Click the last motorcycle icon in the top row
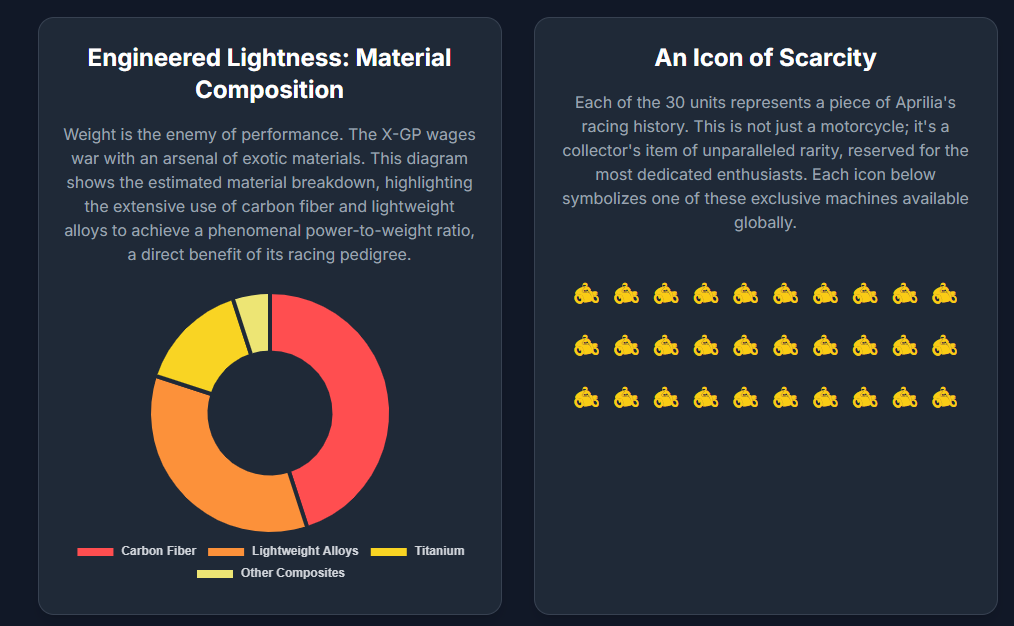 tap(944, 294)
